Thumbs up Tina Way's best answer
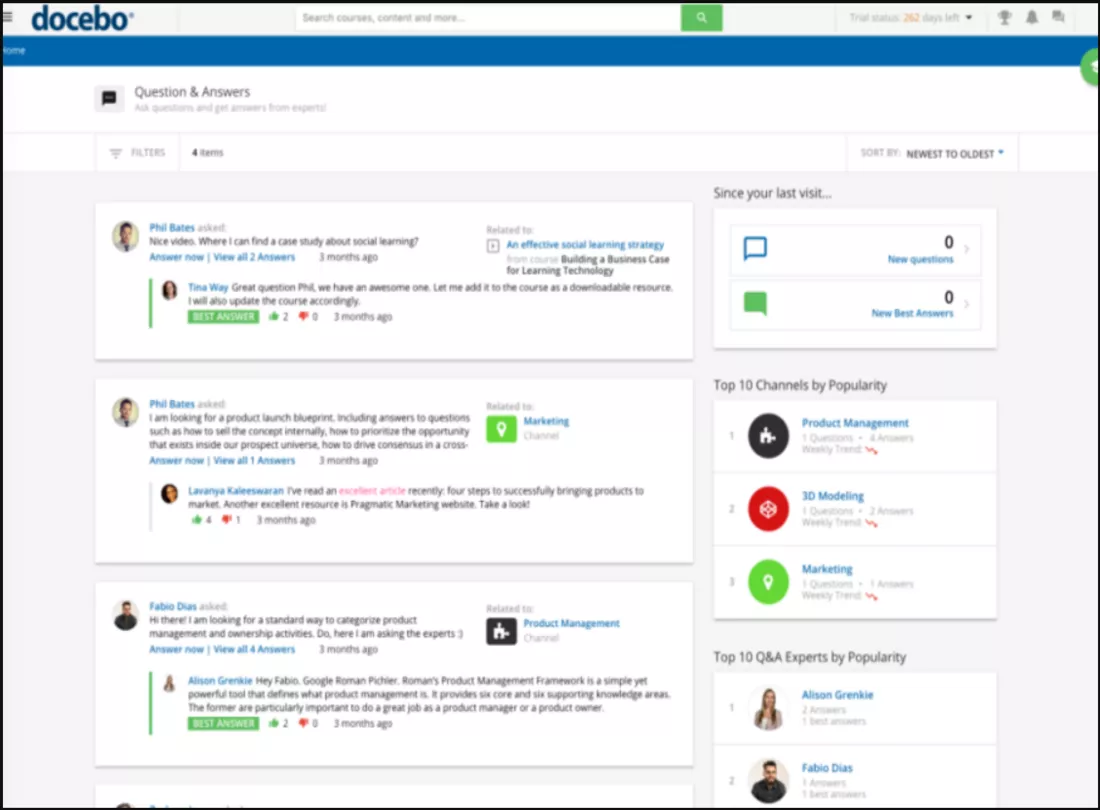Image resolution: width=1100 pixels, height=810 pixels. (x=273, y=317)
